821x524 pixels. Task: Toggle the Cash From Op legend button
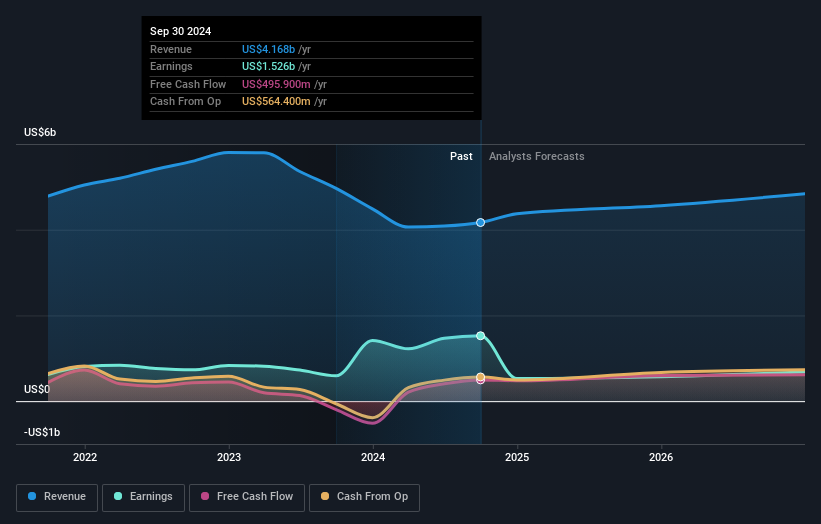click(364, 497)
